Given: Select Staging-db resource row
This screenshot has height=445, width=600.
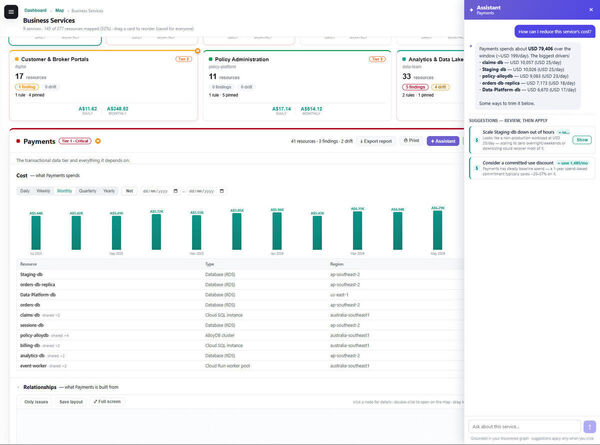Looking at the screenshot, I should pos(240,274).
